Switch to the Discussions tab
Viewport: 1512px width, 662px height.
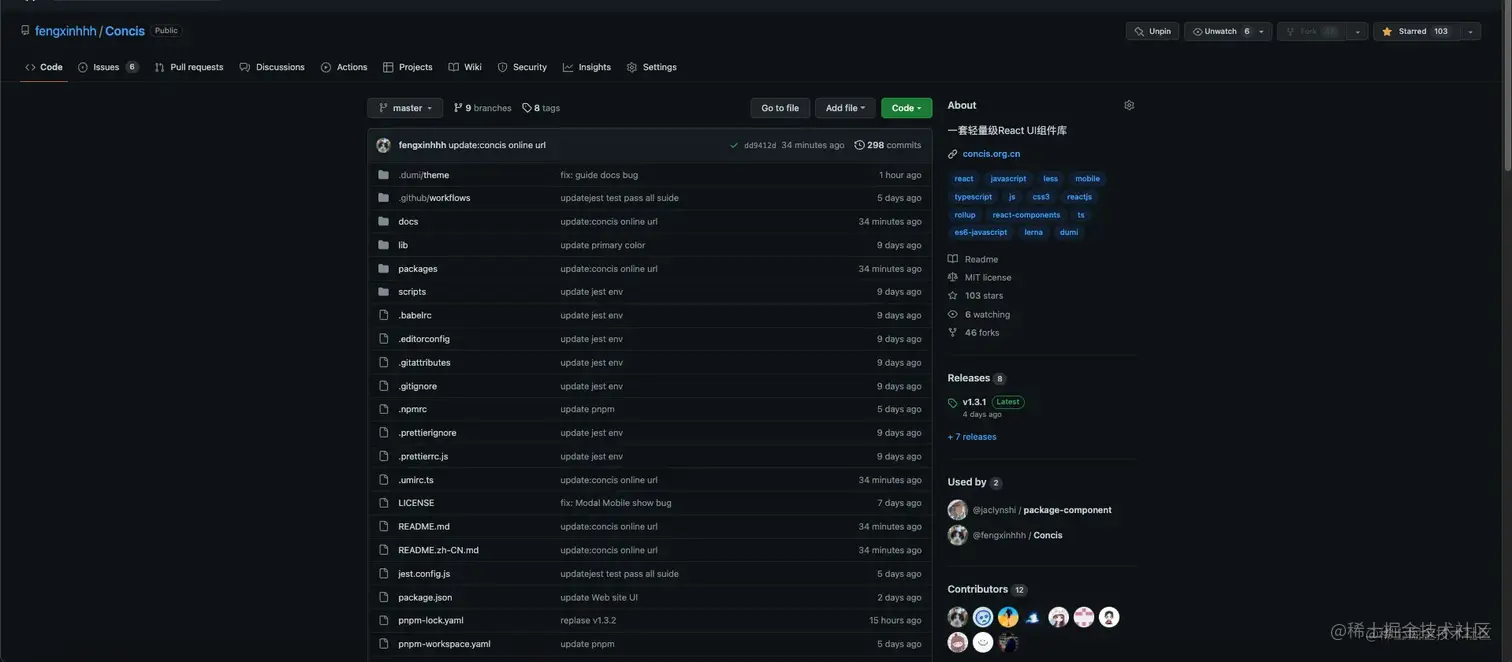tap(272, 67)
